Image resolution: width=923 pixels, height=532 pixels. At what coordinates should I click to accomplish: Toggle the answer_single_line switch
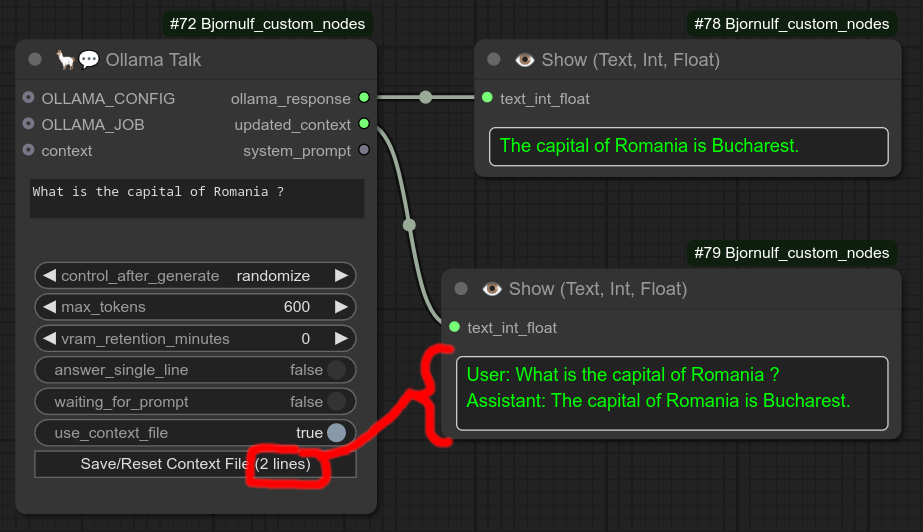click(x=336, y=370)
